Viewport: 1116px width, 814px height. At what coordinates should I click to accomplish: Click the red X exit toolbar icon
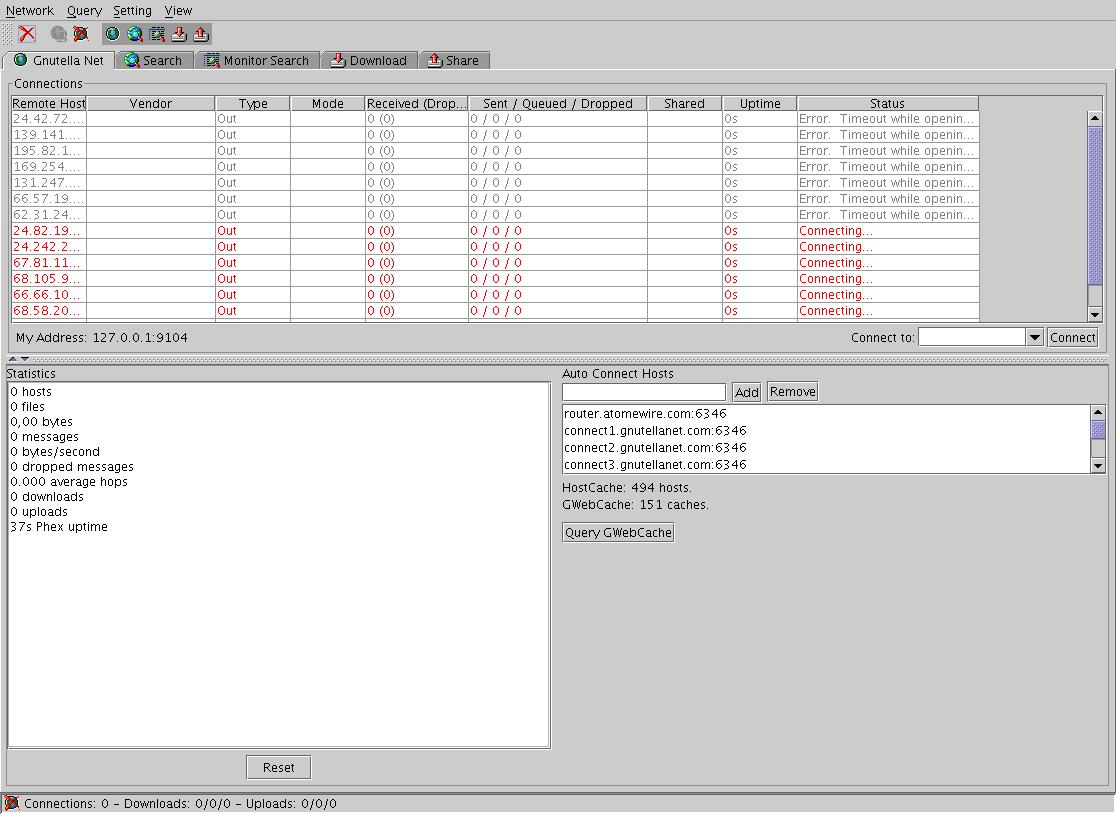(x=27, y=33)
